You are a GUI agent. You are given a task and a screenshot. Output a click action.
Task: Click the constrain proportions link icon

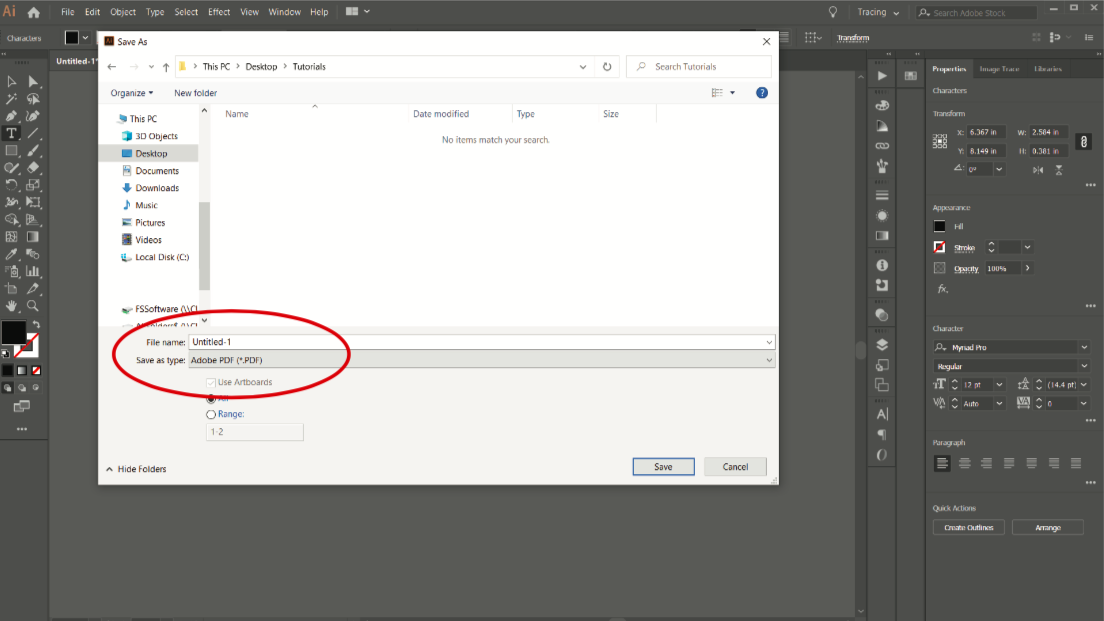[x=1083, y=142]
